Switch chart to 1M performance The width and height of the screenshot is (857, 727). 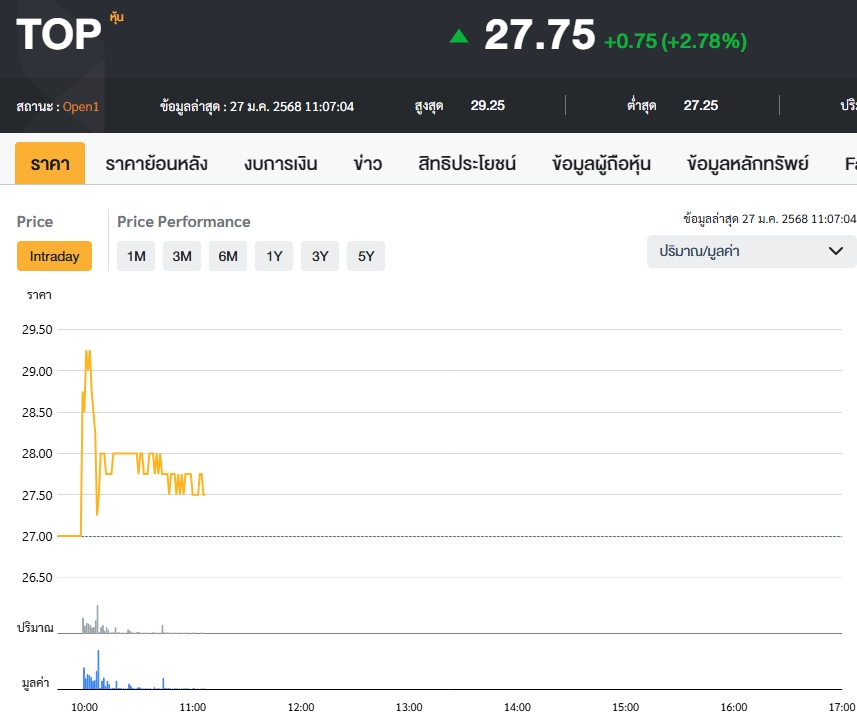136,256
